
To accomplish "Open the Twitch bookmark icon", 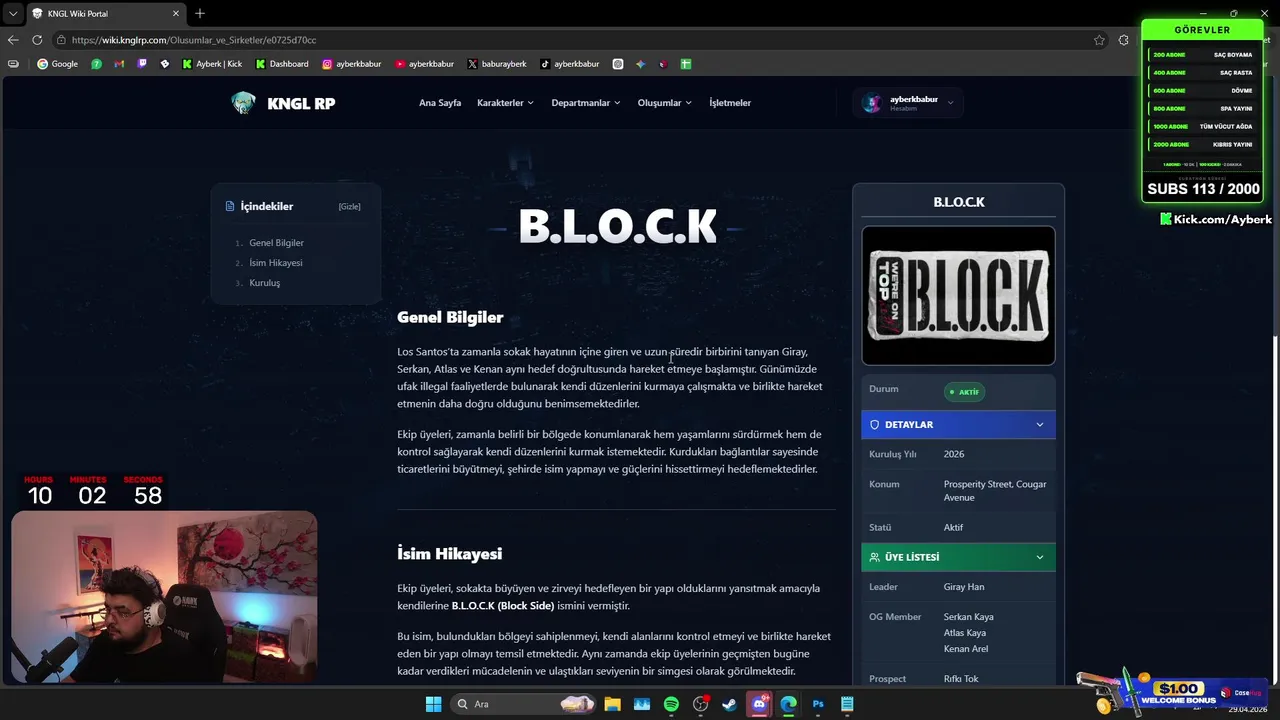I will pos(142,64).
